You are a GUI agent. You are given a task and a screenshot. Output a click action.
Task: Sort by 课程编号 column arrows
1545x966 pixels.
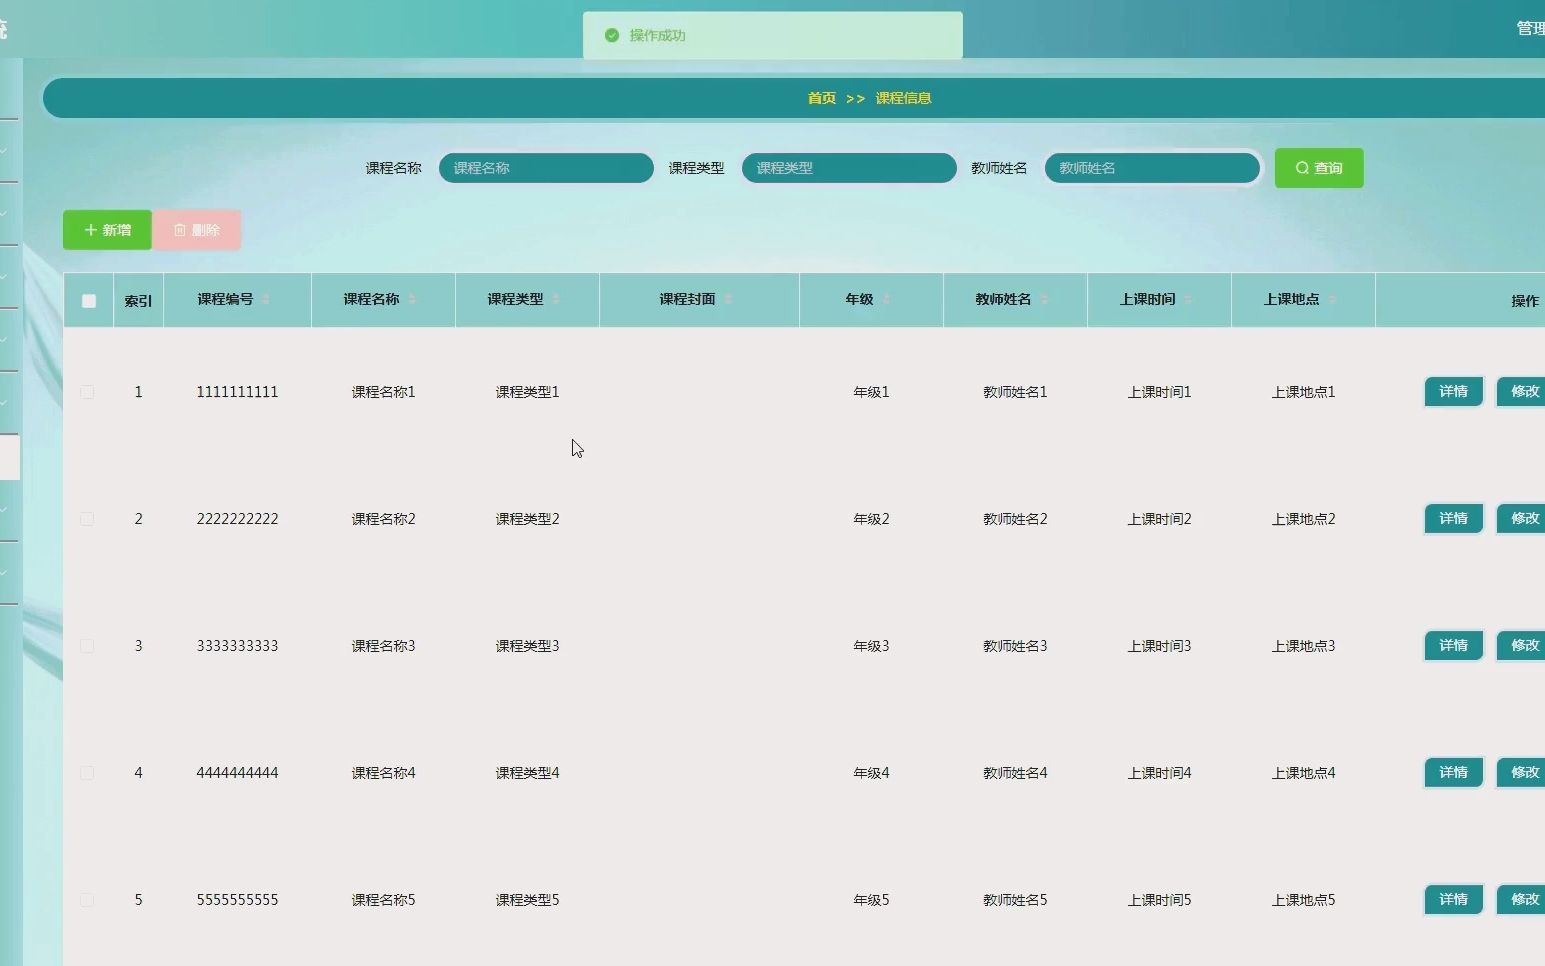[266, 299]
